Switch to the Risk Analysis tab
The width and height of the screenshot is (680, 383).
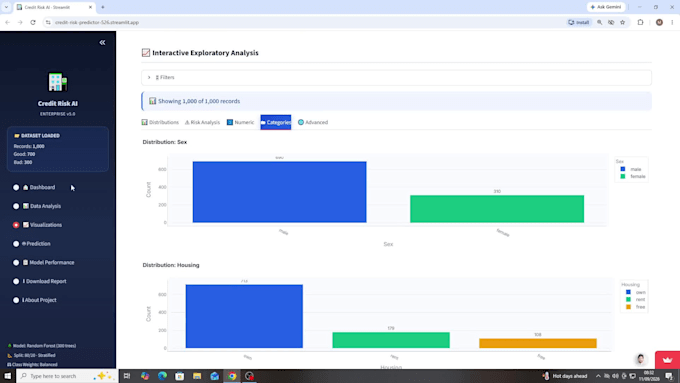tap(202, 122)
